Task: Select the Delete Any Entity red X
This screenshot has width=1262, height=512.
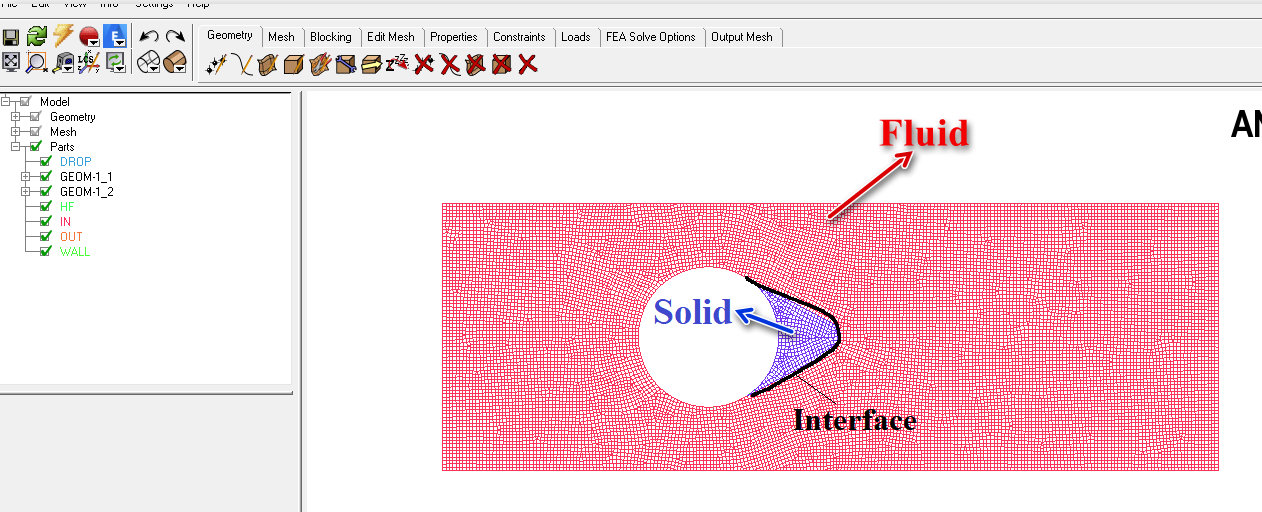Action: tap(527, 65)
